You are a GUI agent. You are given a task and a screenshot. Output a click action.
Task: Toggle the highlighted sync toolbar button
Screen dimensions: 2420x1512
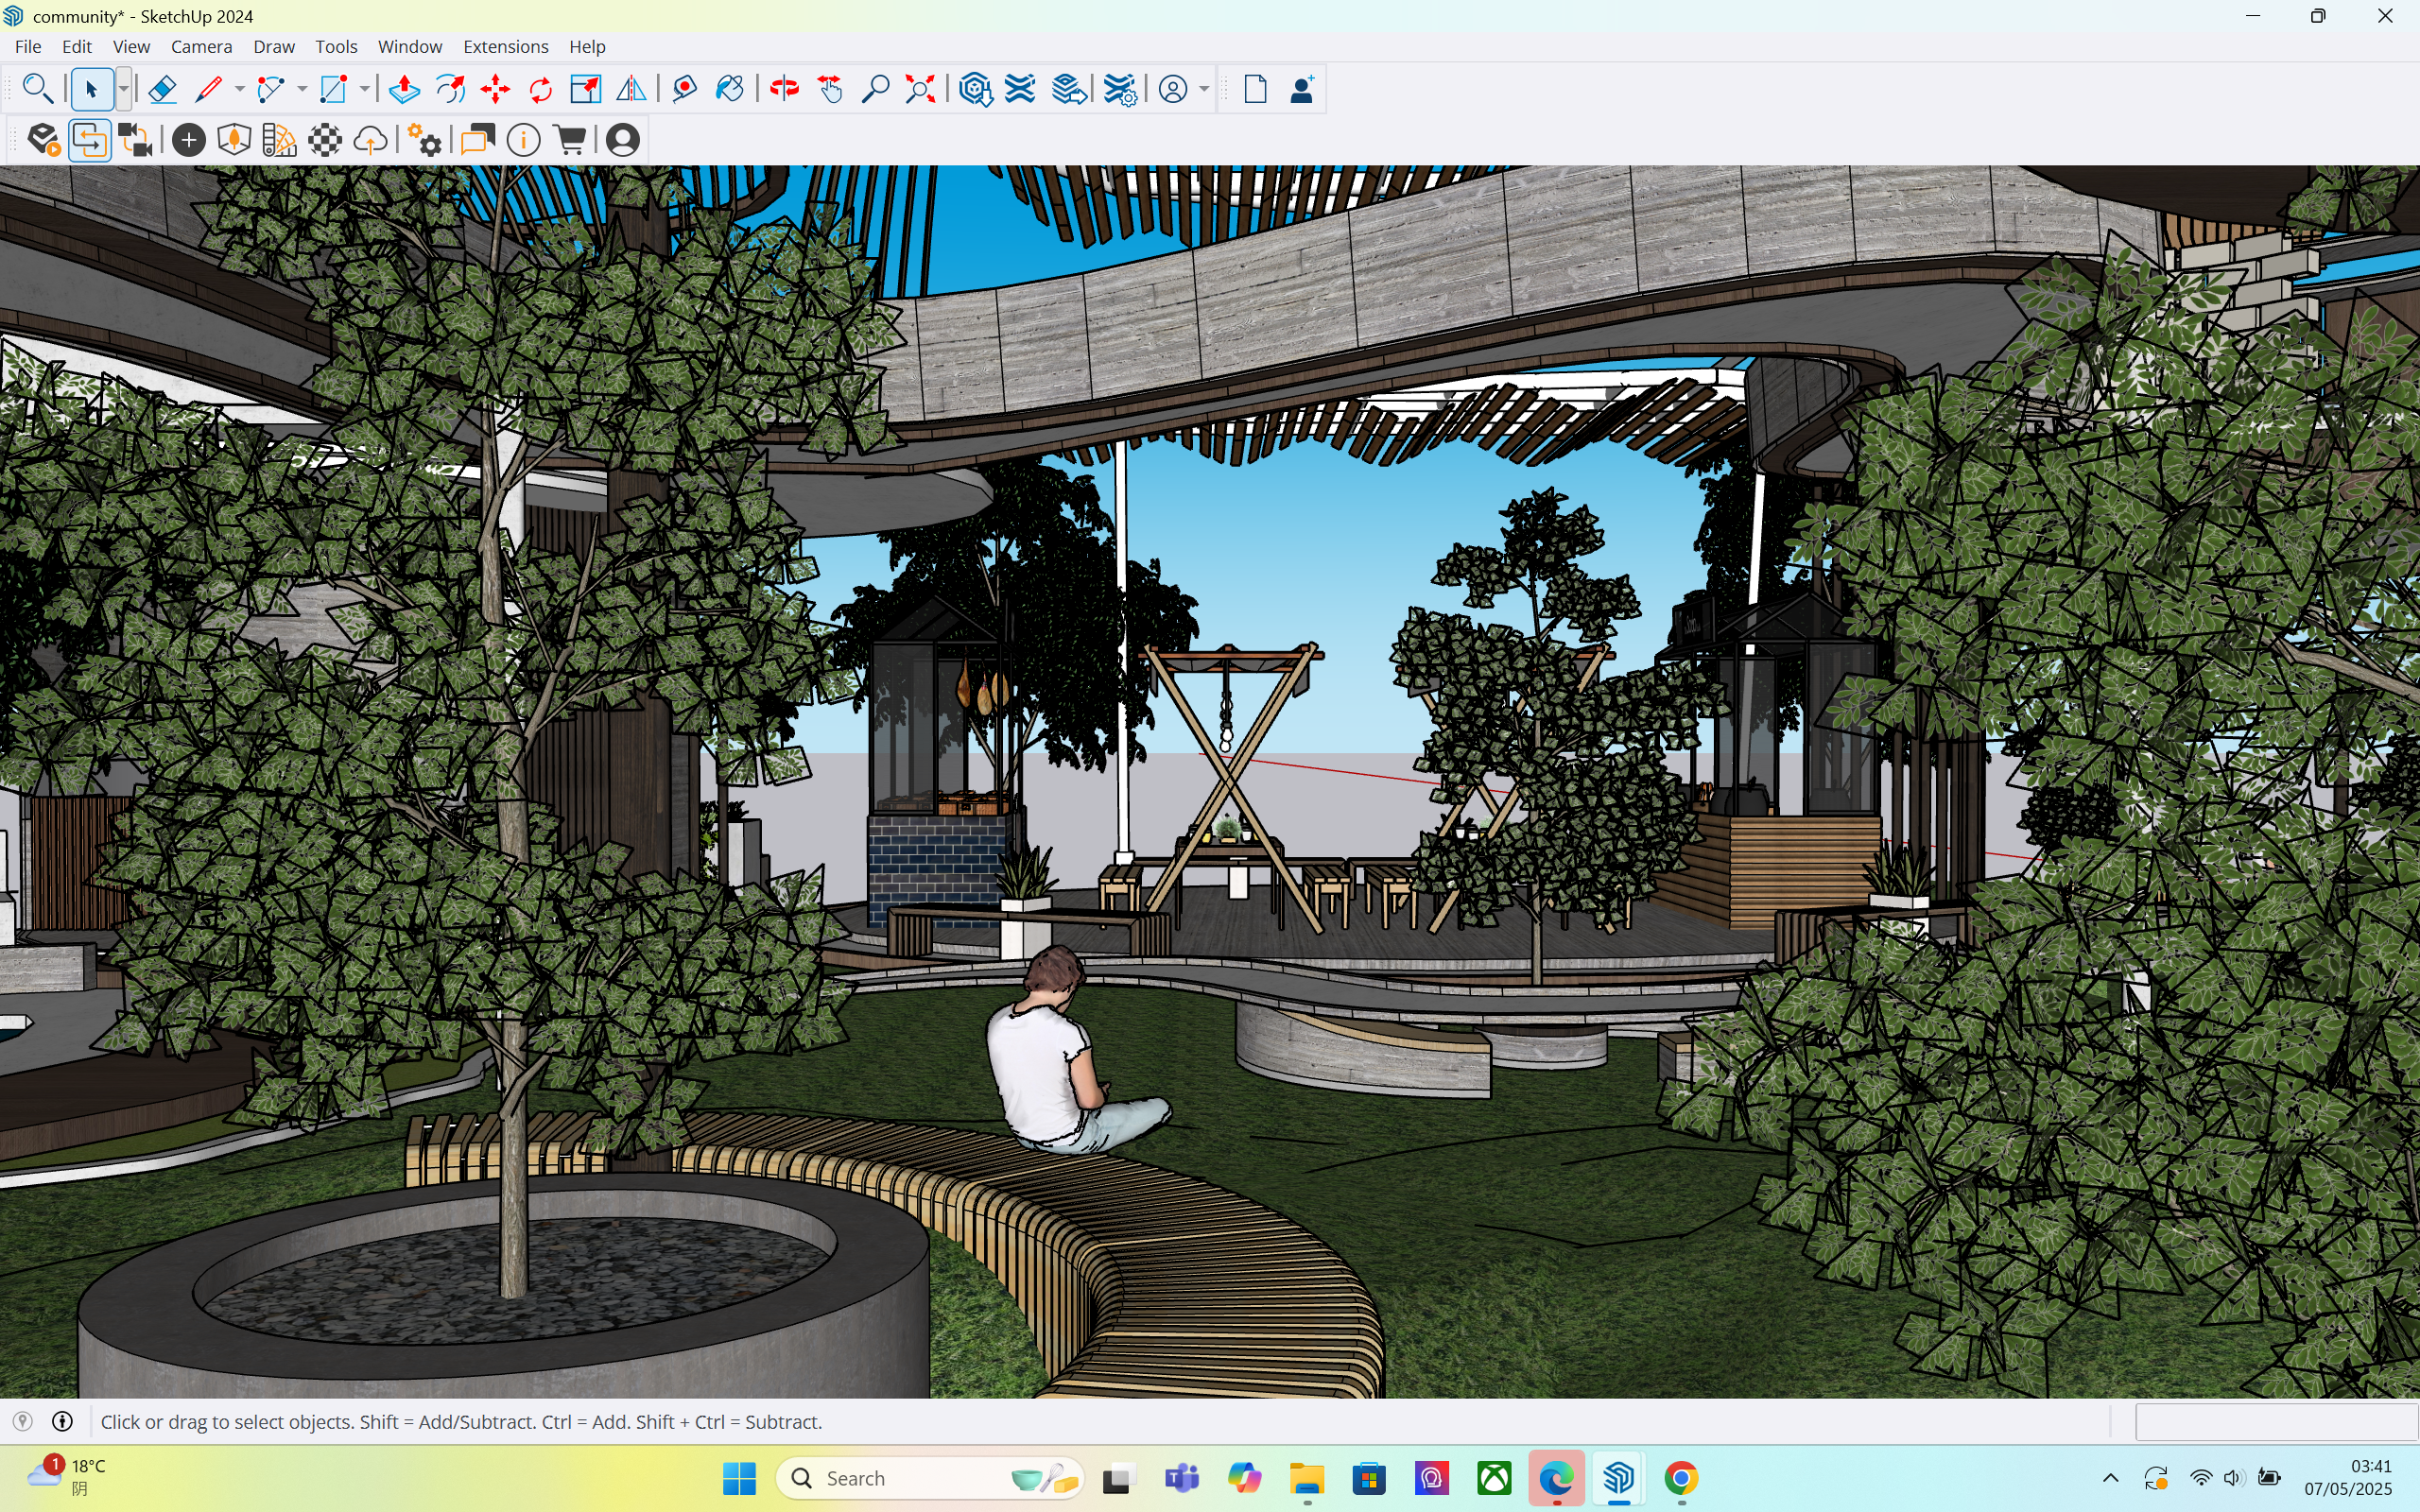tap(90, 140)
